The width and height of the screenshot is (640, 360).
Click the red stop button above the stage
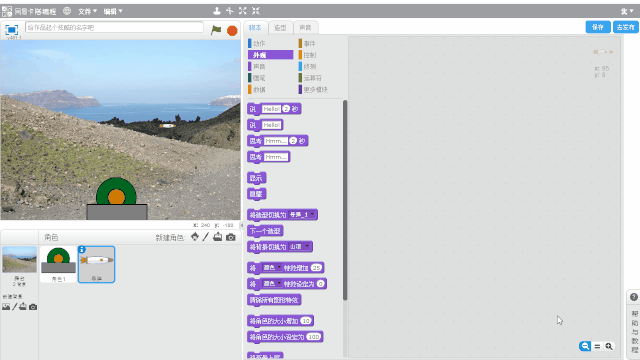pyautogui.click(x=232, y=31)
